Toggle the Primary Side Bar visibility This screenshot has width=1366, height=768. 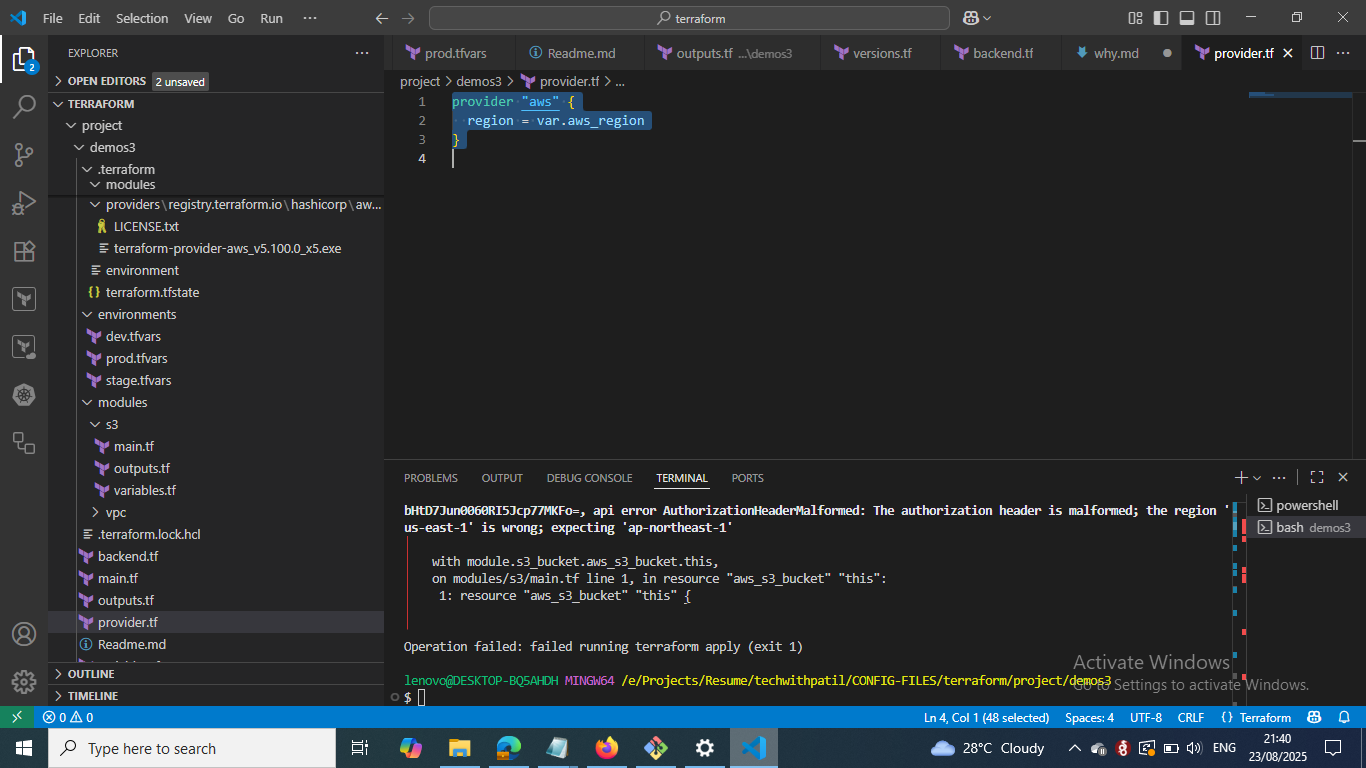pyautogui.click(x=1161, y=18)
